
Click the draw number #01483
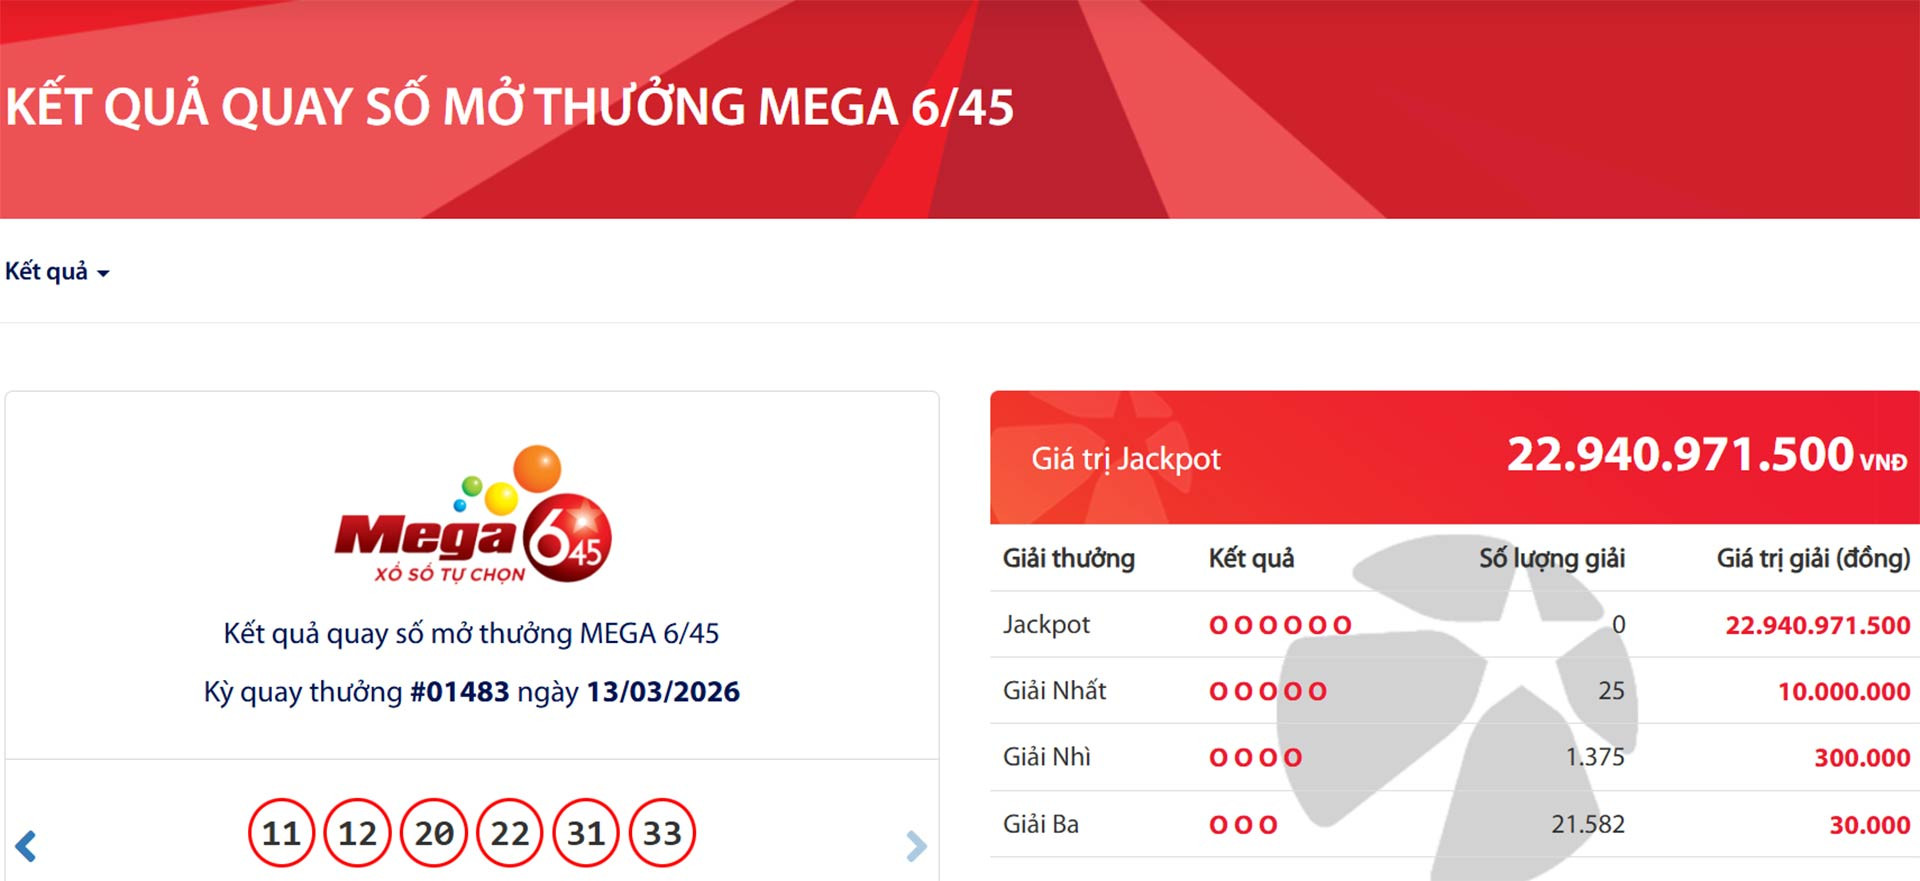coord(459,692)
